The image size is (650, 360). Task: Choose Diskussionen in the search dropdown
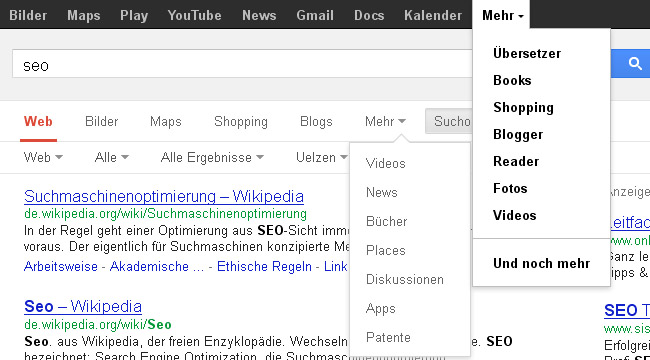tap(405, 280)
